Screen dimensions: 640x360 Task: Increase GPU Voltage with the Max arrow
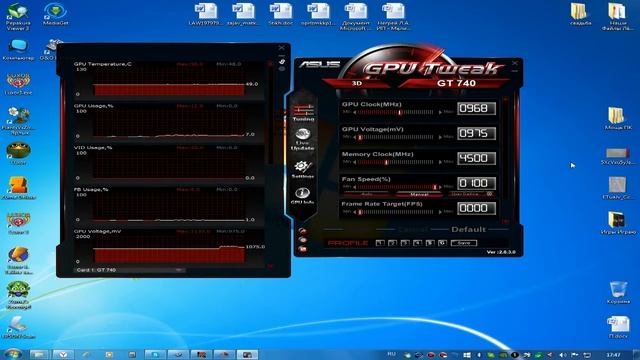tap(440, 138)
